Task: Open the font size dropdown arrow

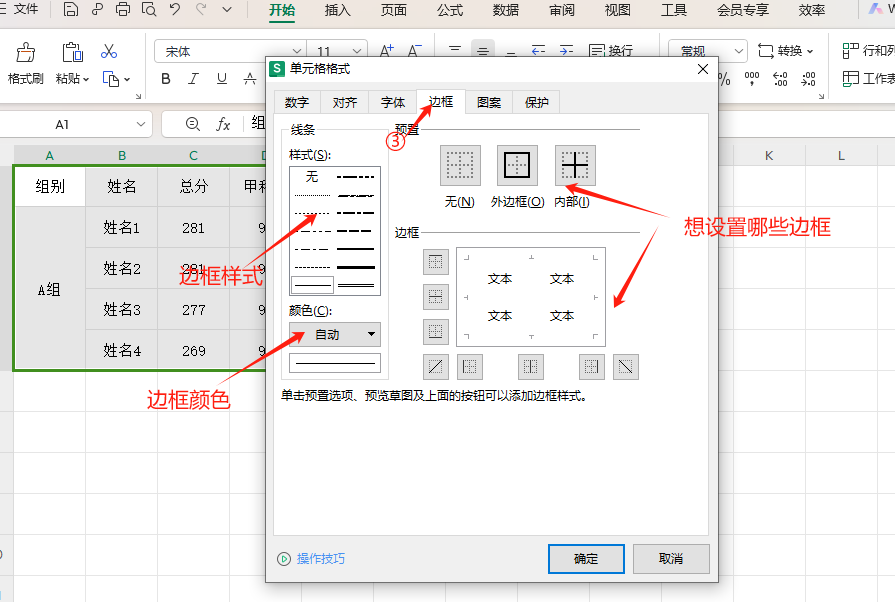Action: coord(357,51)
